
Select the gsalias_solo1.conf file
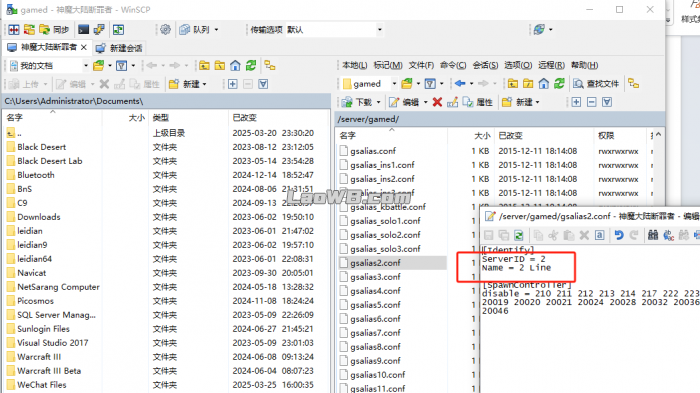click(x=385, y=221)
